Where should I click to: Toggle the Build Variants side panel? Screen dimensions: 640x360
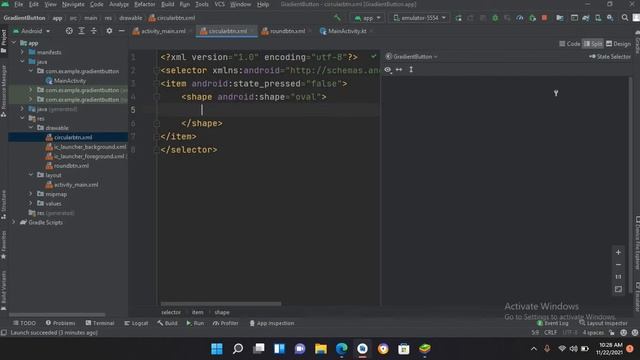point(4,290)
